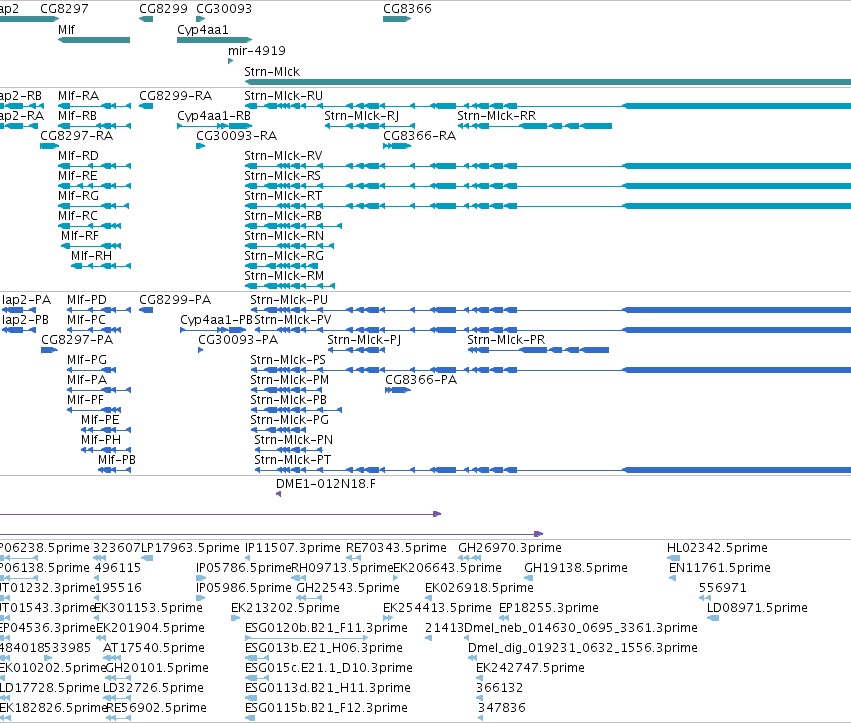Select the GH26970.3prime EST label

510,548
